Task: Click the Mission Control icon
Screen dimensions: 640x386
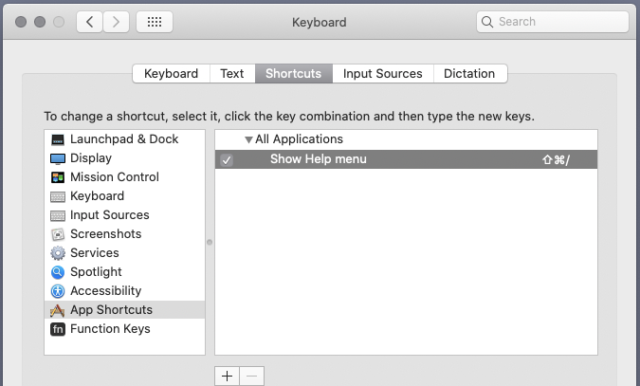Action: pos(58,177)
